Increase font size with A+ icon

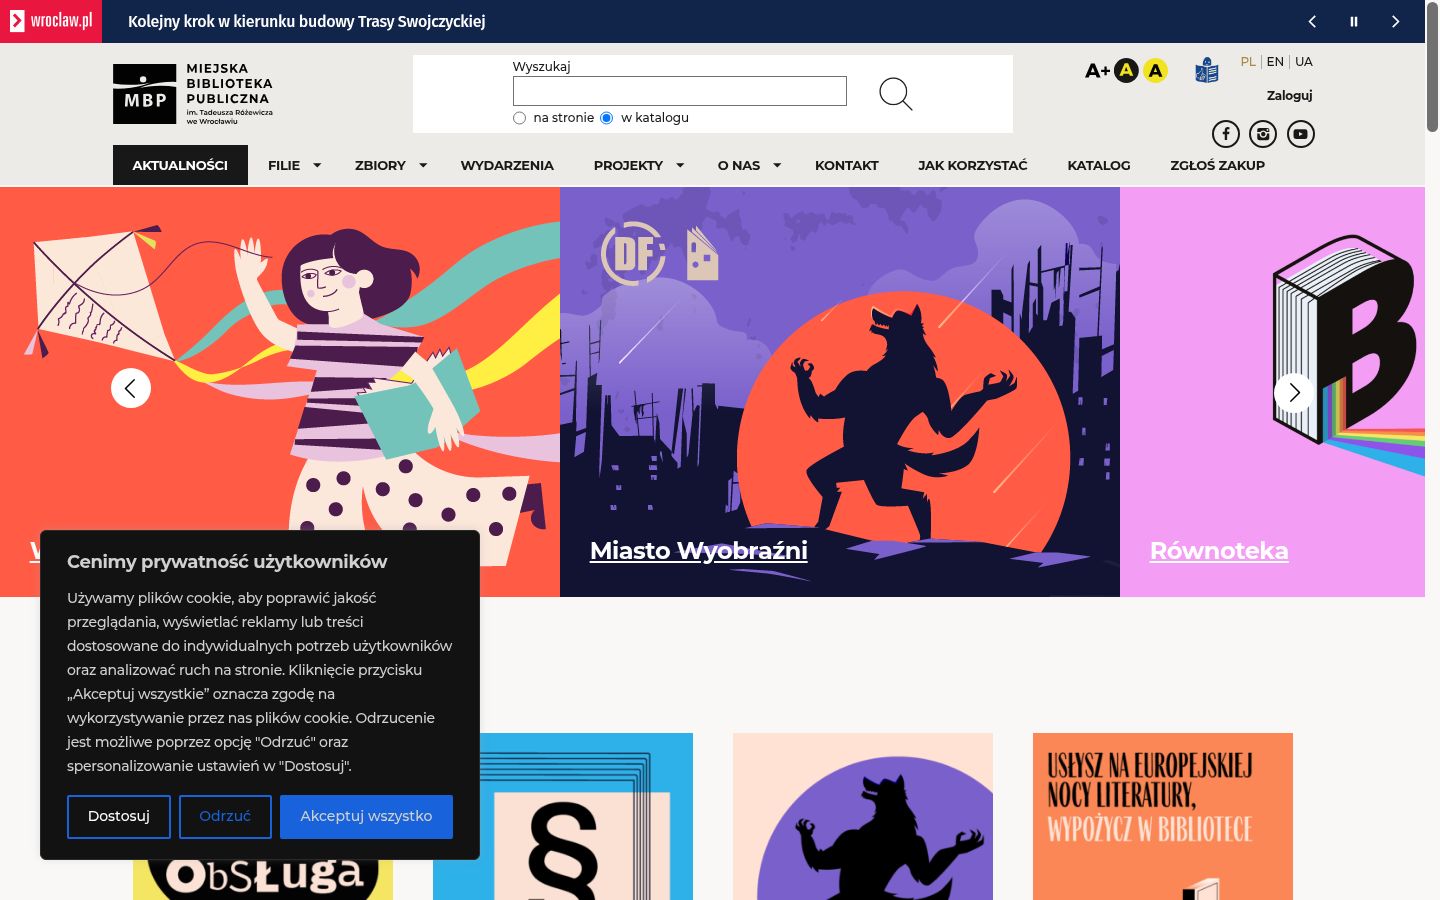coord(1097,71)
